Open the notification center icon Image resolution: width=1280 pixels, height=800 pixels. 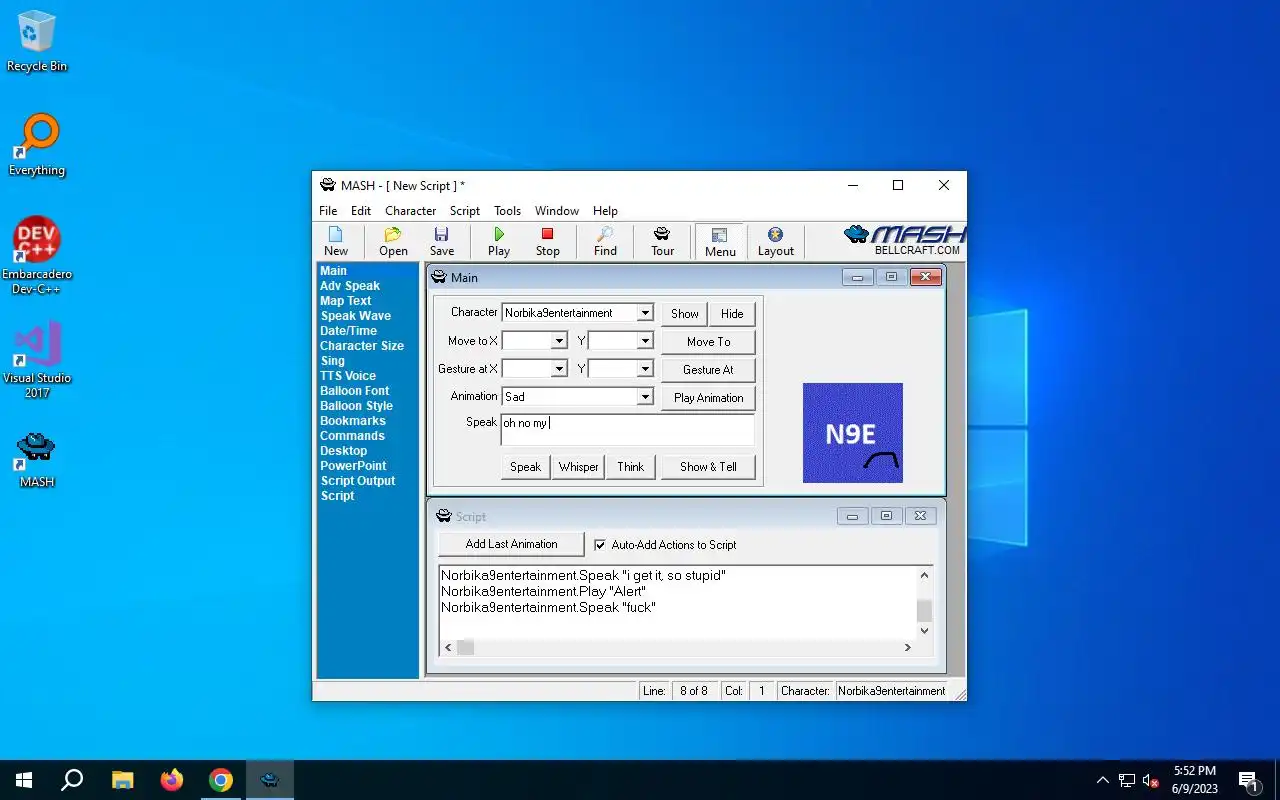point(1248,780)
